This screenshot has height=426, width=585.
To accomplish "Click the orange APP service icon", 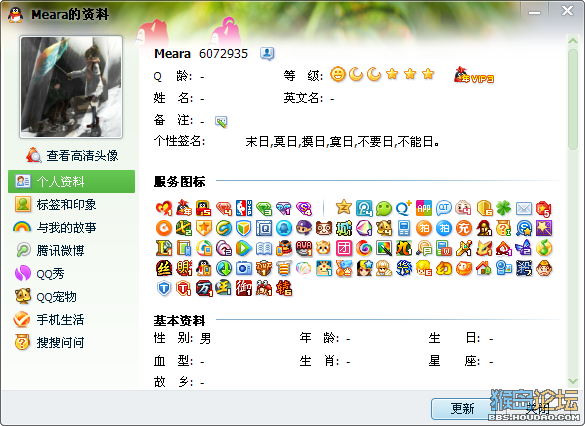I will coord(424,208).
